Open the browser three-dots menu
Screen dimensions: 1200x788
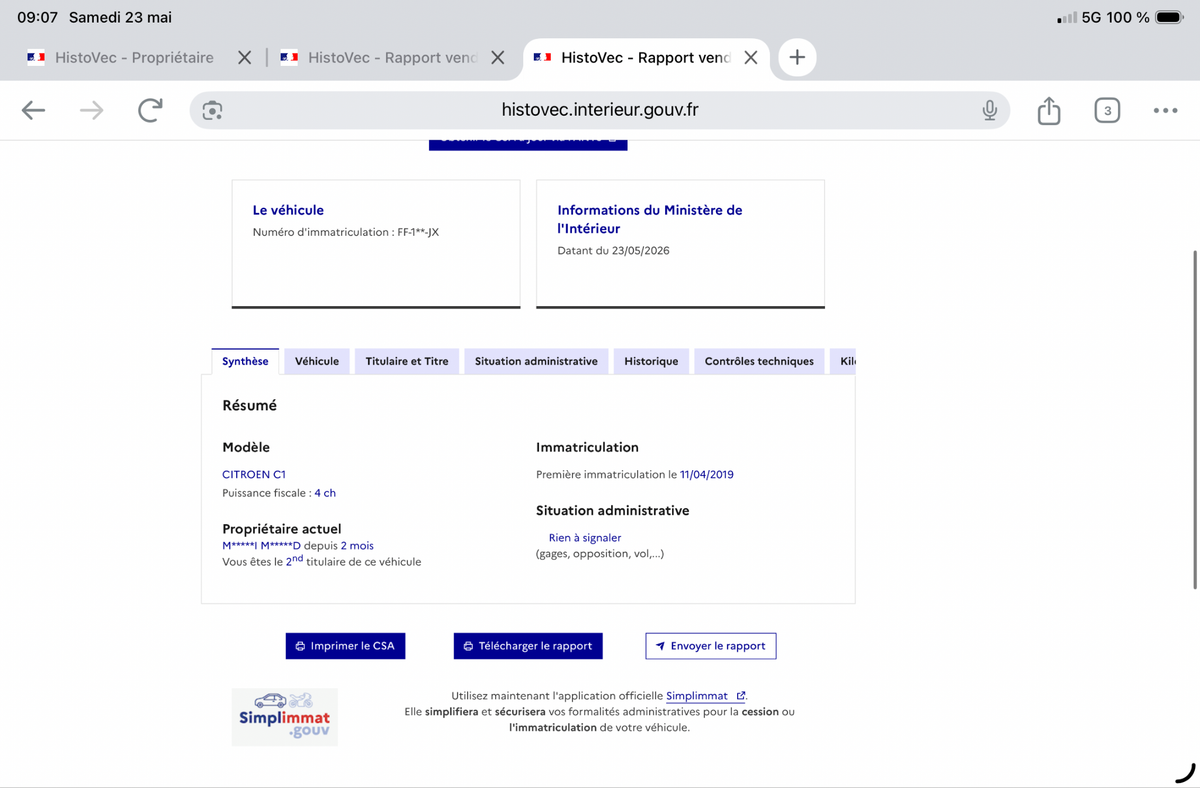[1165, 110]
